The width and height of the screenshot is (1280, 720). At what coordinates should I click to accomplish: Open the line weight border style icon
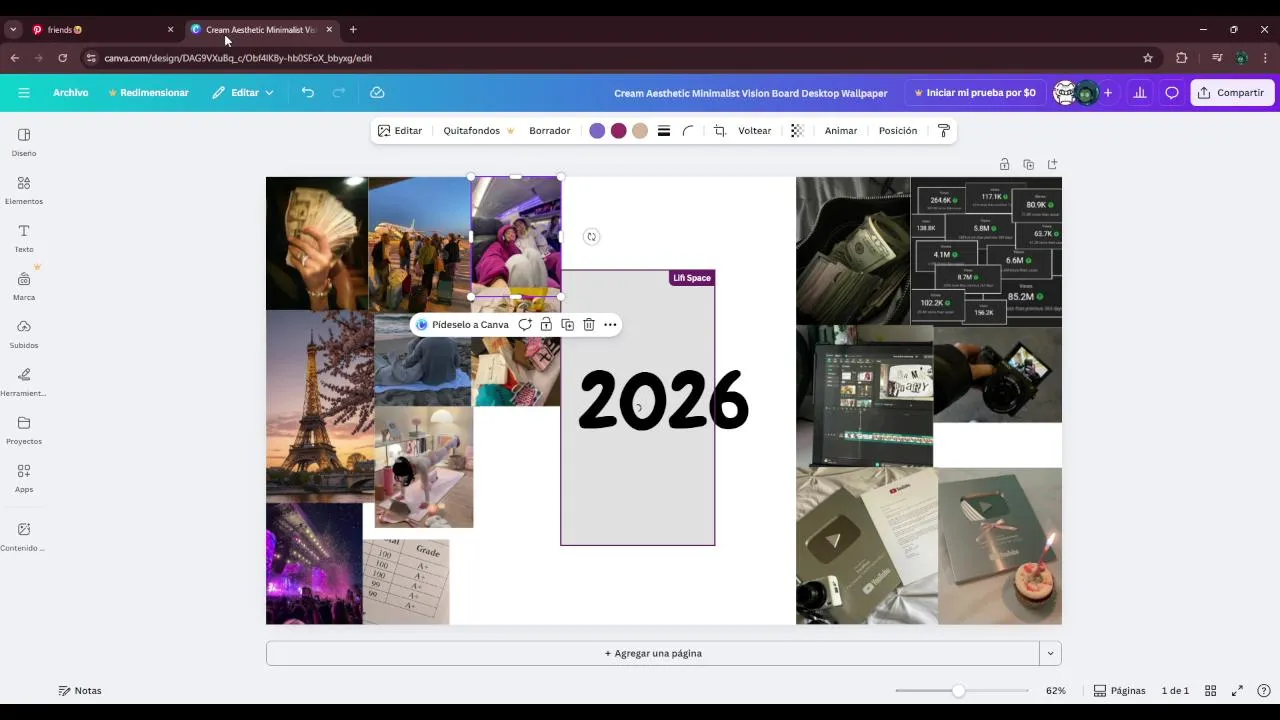pos(664,131)
